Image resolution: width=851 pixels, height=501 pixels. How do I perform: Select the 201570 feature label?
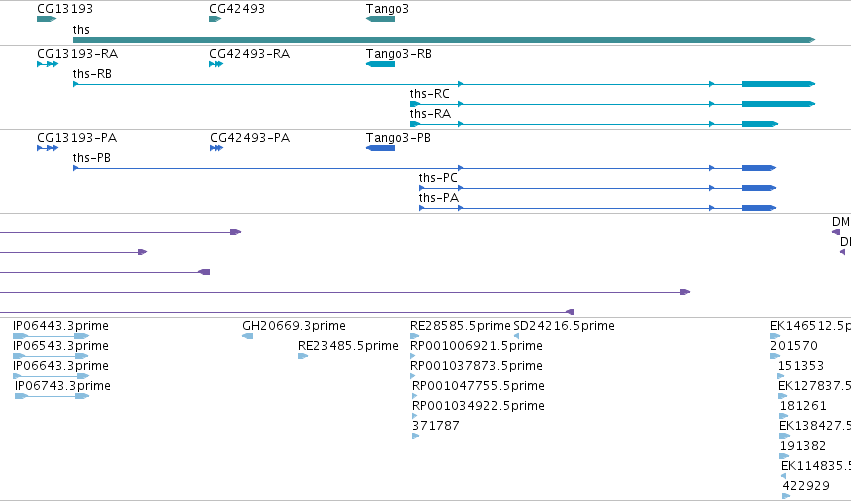click(x=793, y=346)
